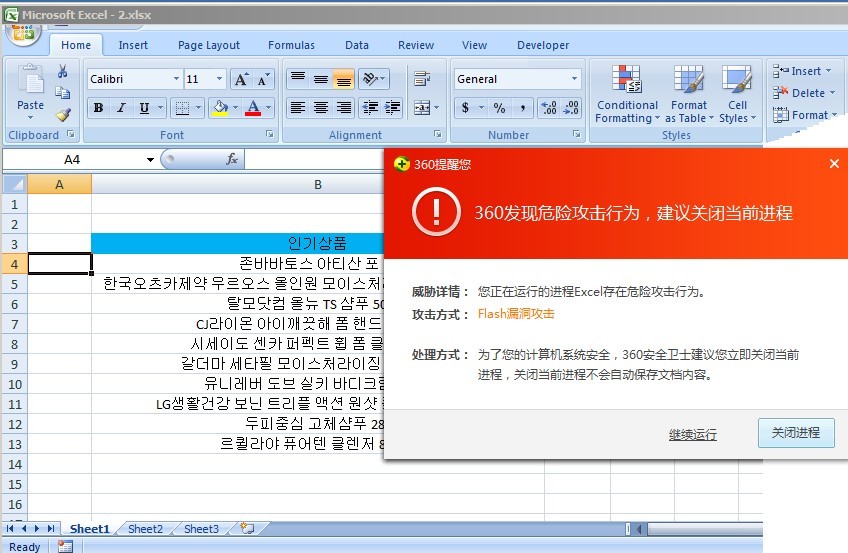This screenshot has width=848, height=553.
Task: Toggle Underline formatting
Action: (144, 108)
